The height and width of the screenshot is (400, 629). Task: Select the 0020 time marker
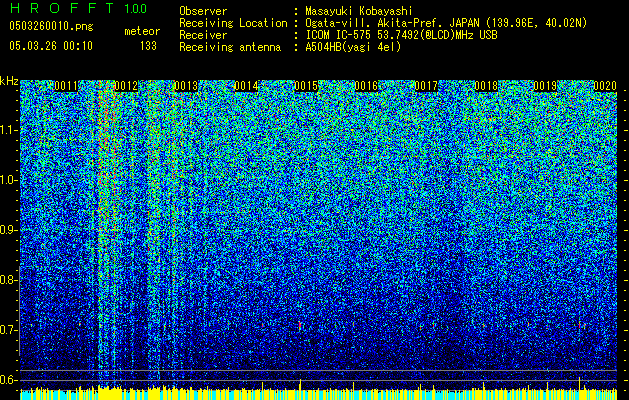[605, 86]
